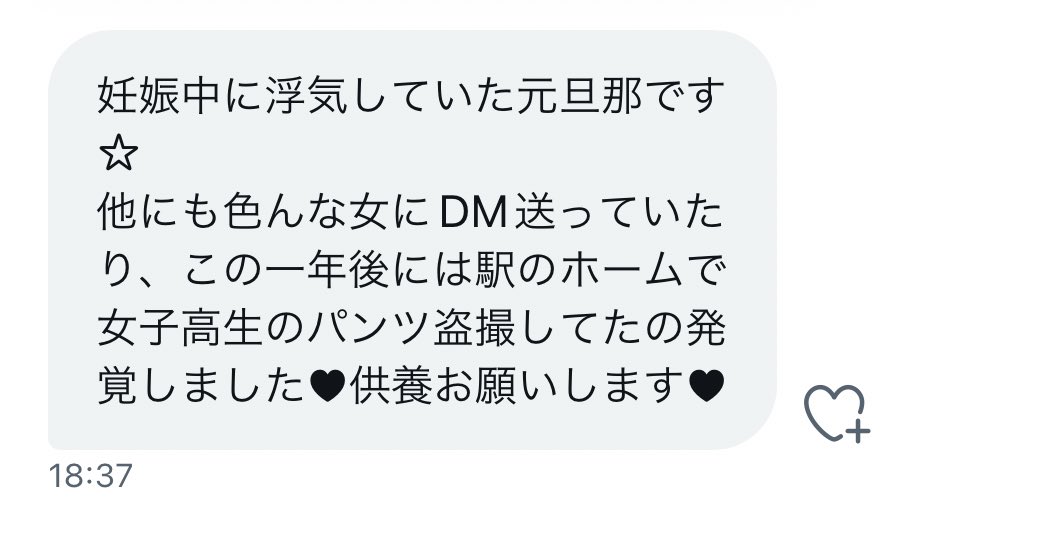Click the black heart ending the message

706,387
